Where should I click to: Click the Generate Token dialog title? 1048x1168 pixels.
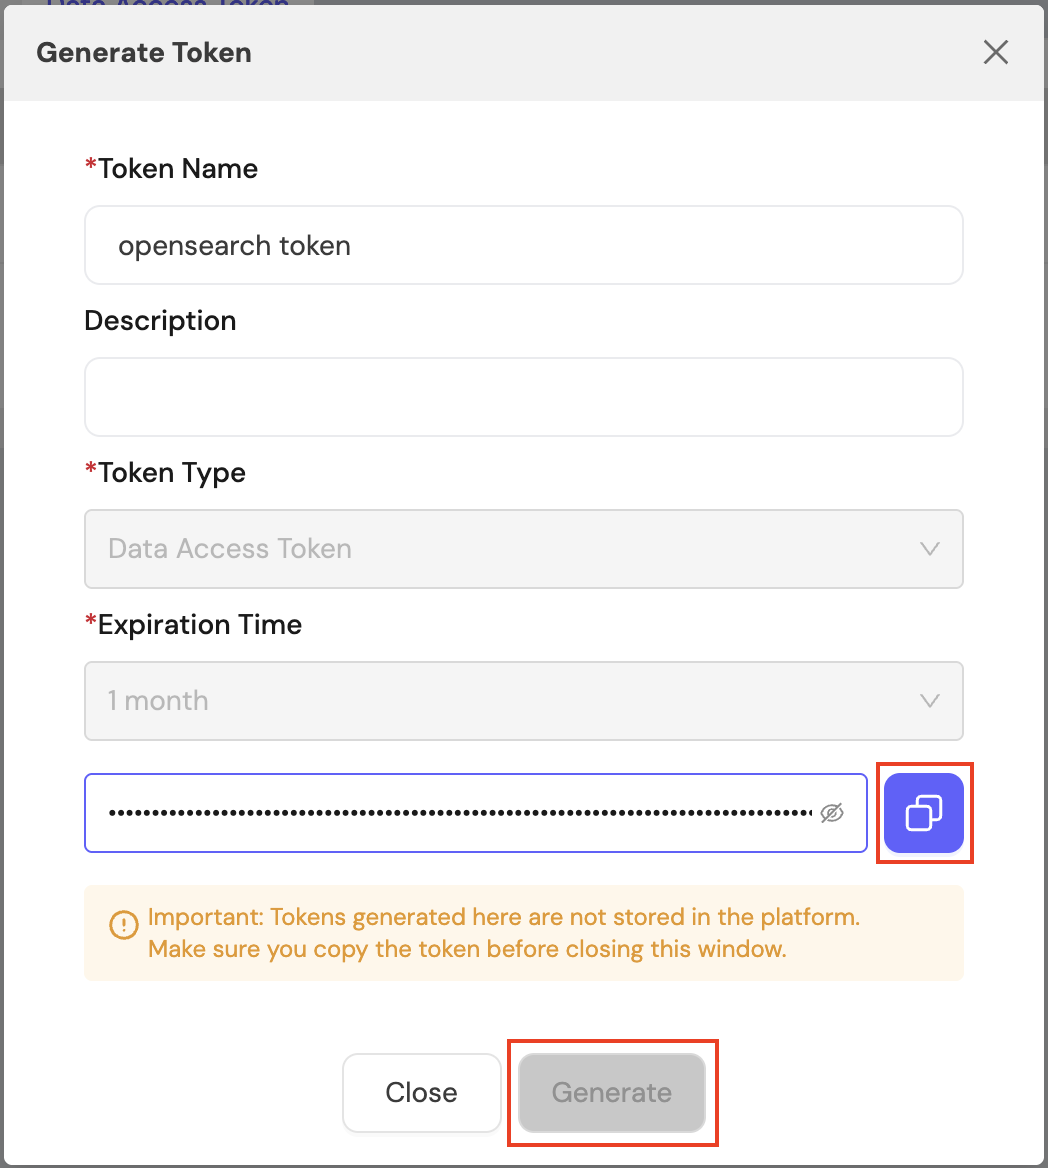[x=144, y=53]
